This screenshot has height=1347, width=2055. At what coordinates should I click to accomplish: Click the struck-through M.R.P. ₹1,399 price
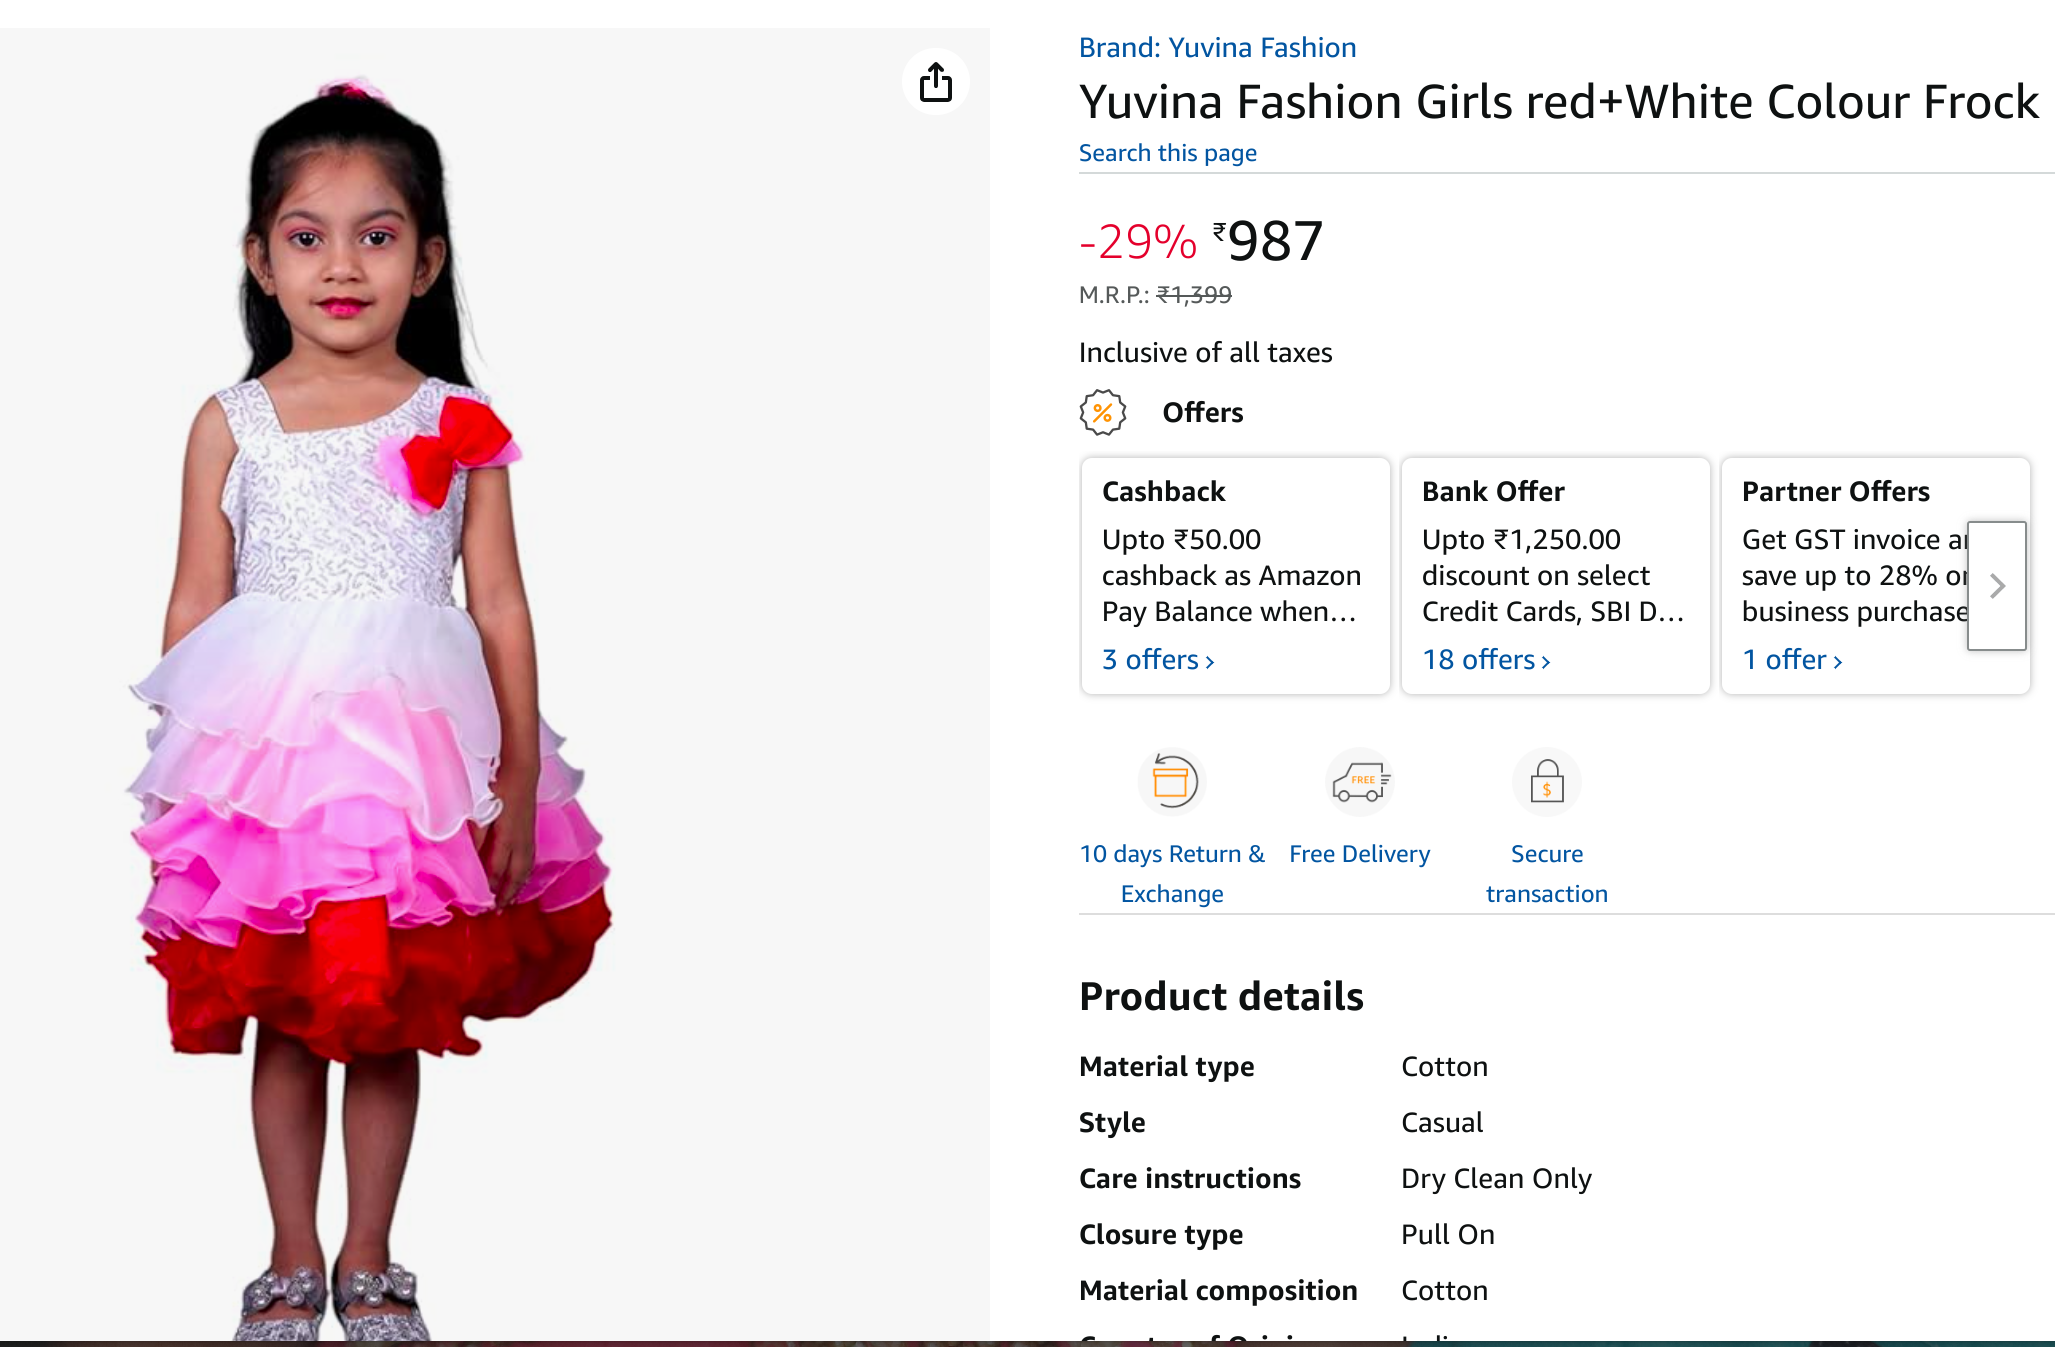1194,295
